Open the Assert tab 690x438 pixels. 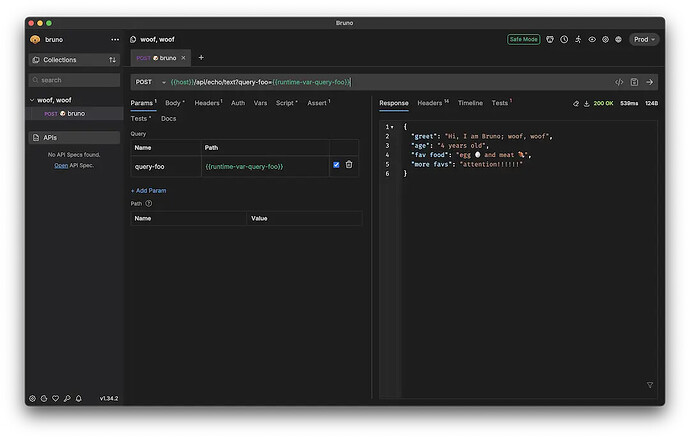point(319,103)
